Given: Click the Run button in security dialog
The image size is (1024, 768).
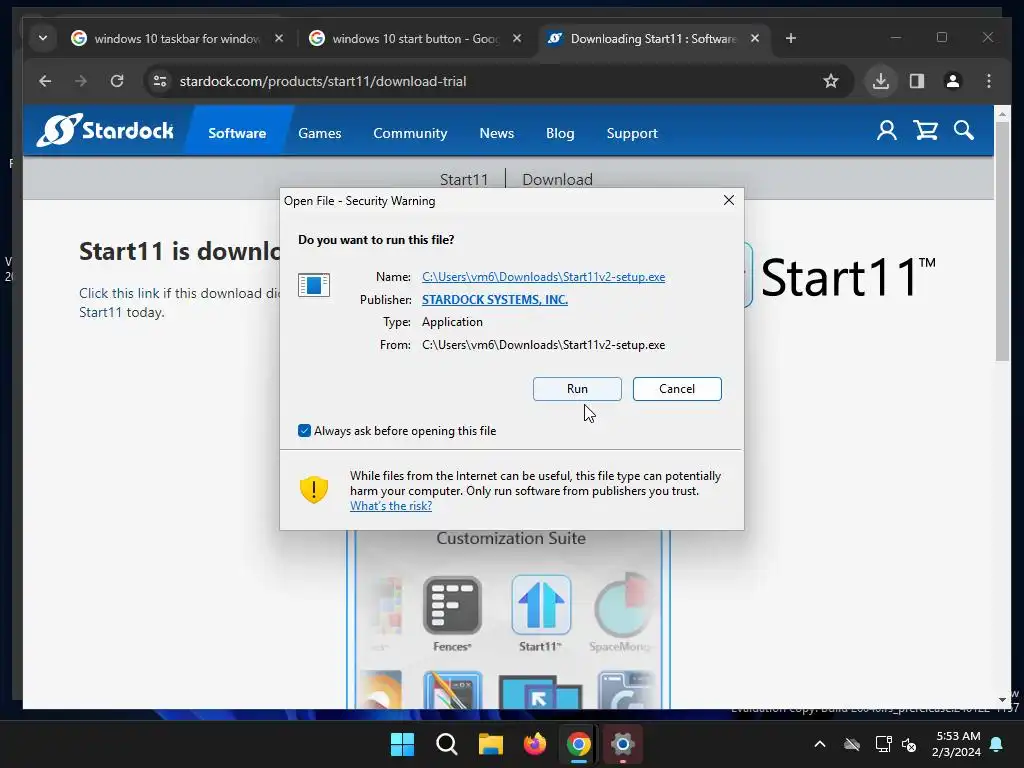Looking at the screenshot, I should 577,389.
